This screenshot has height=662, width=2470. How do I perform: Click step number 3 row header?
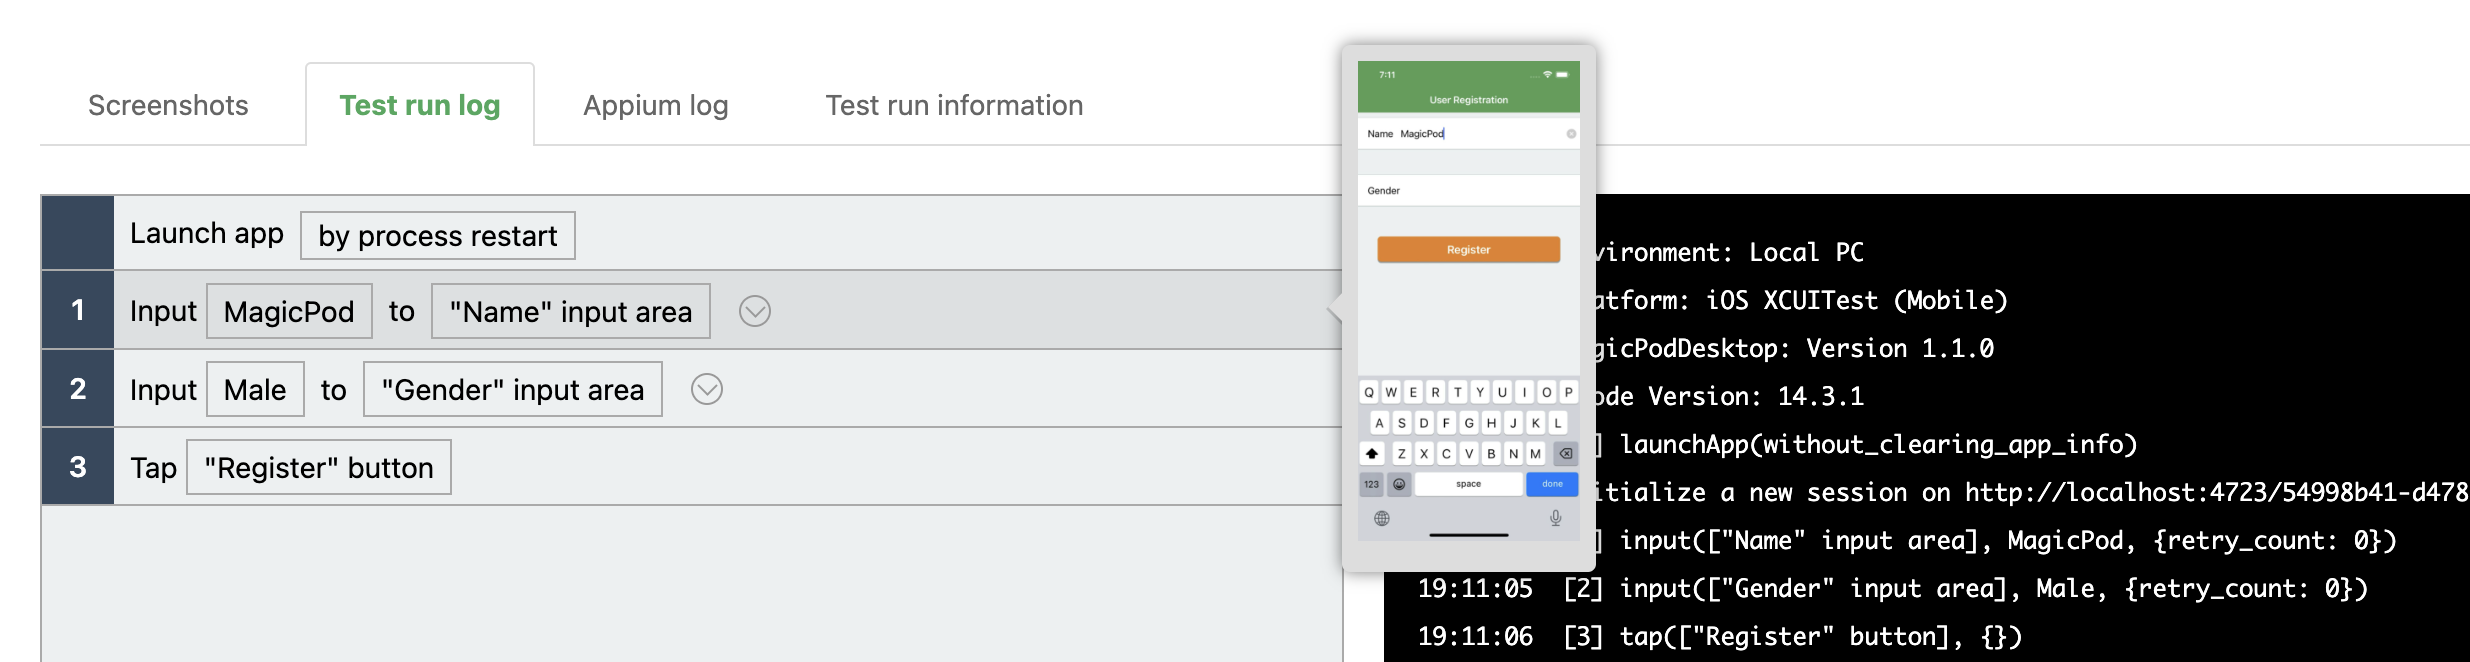(x=78, y=467)
